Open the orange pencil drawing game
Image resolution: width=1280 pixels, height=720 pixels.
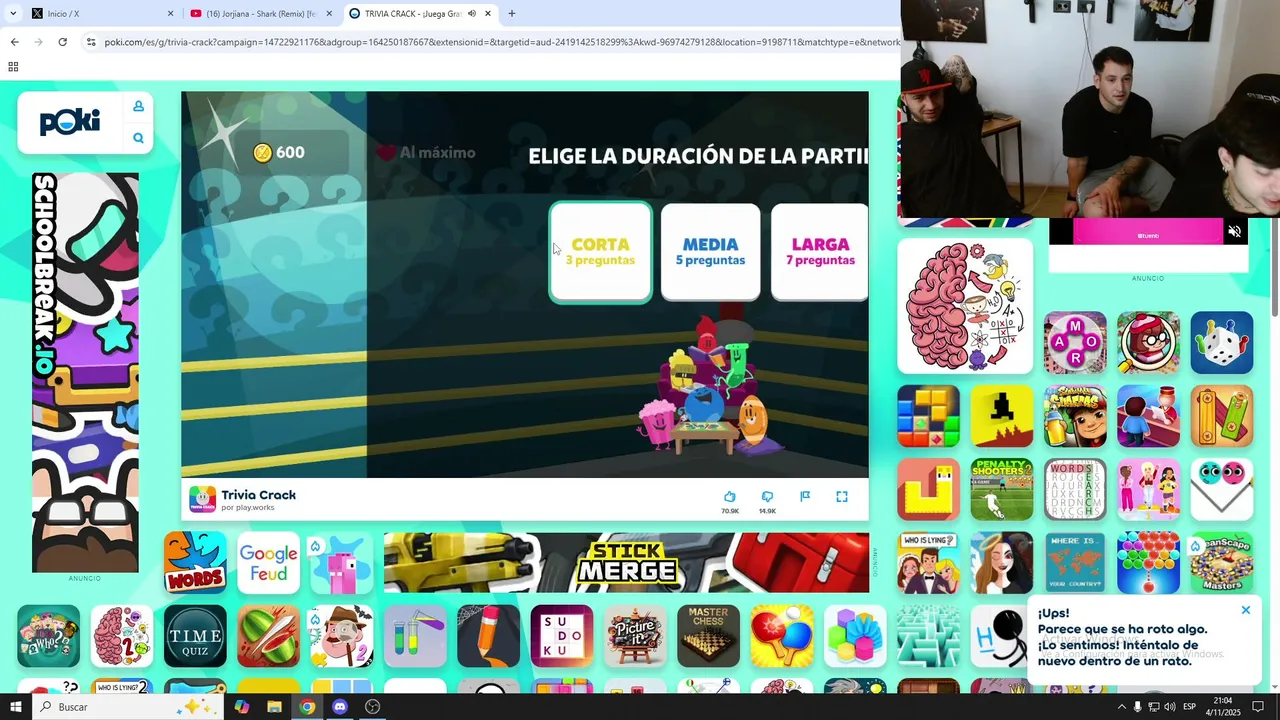pyautogui.click(x=489, y=636)
